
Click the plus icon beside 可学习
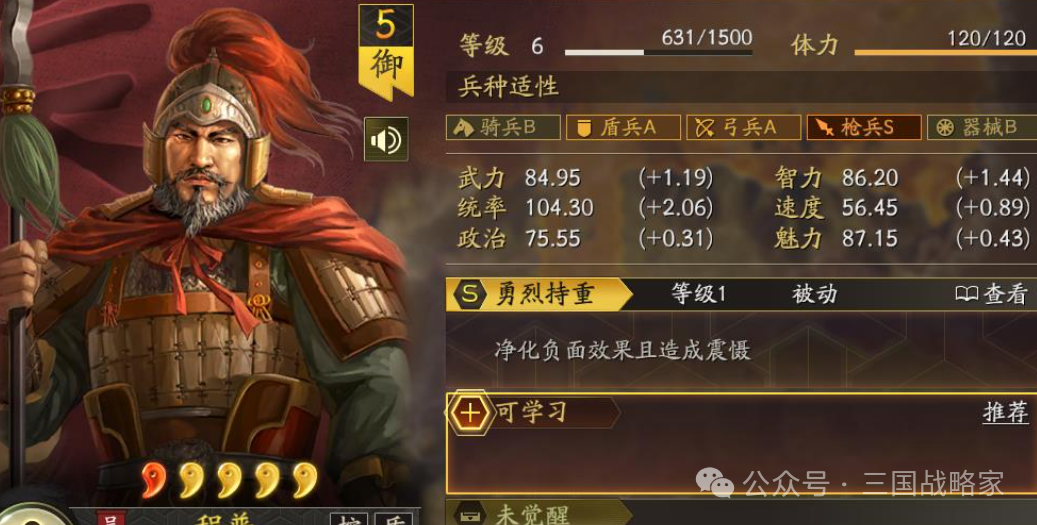470,413
